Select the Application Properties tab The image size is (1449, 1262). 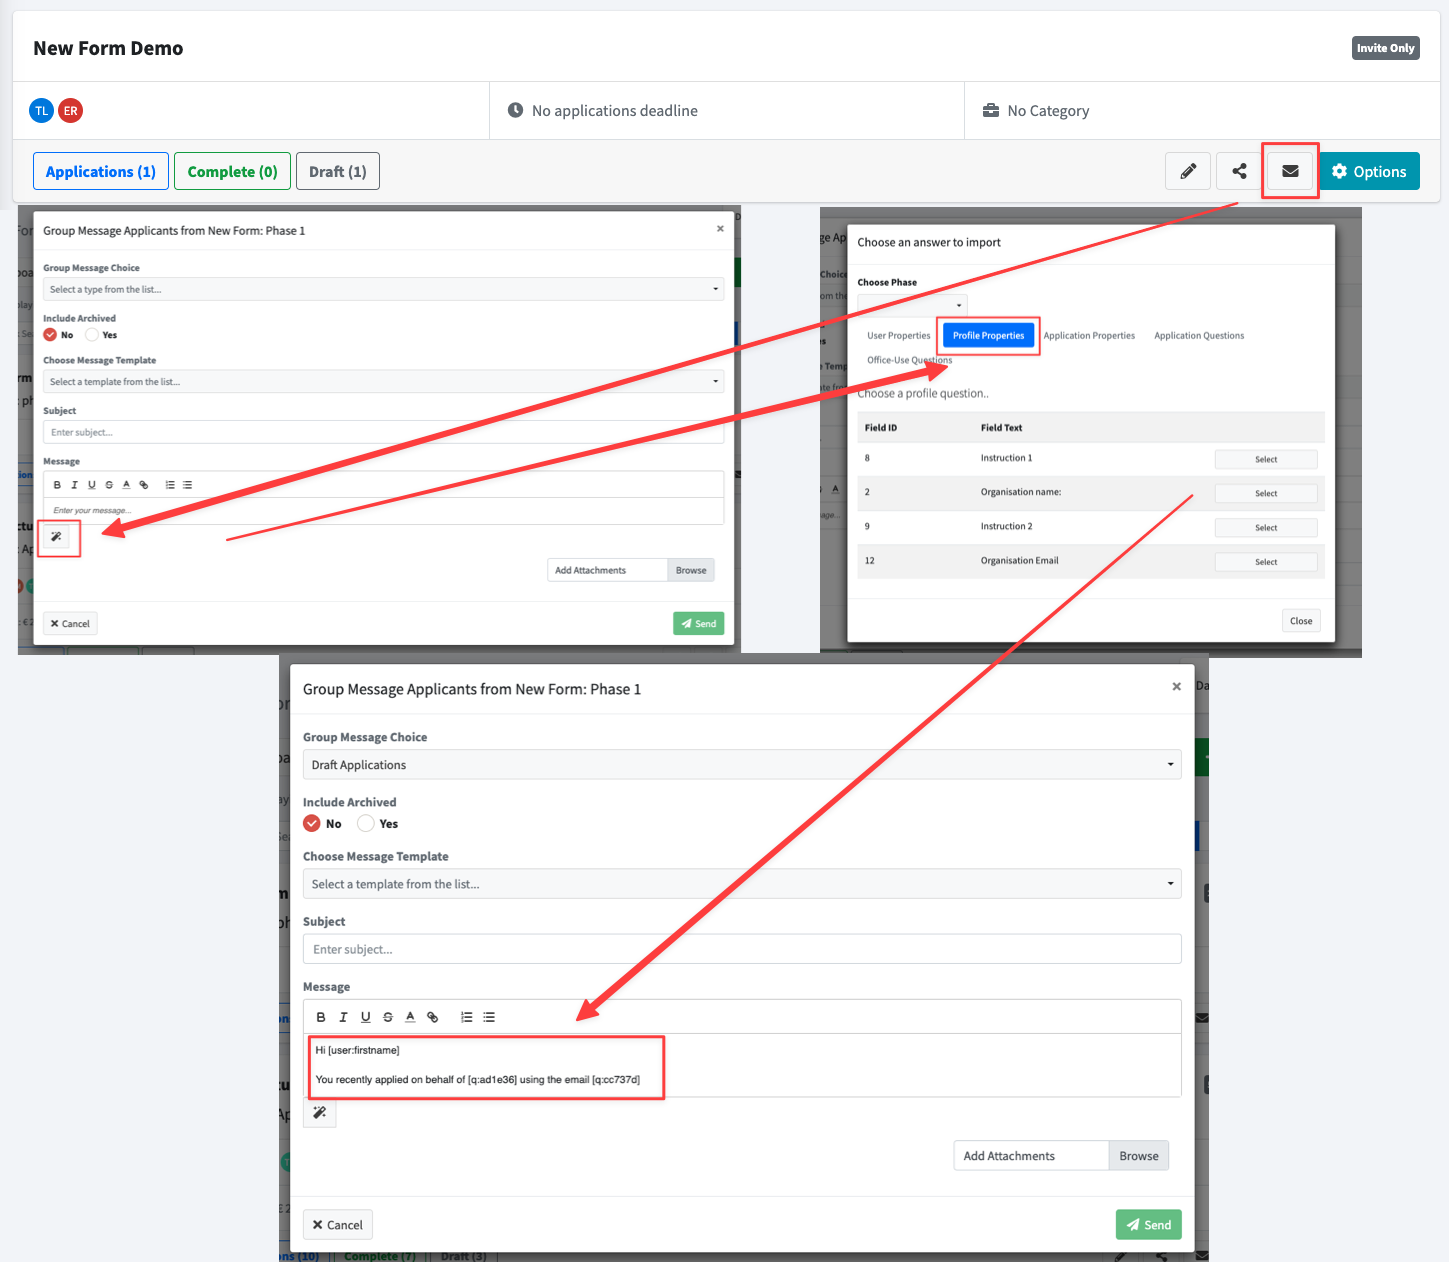(1089, 336)
